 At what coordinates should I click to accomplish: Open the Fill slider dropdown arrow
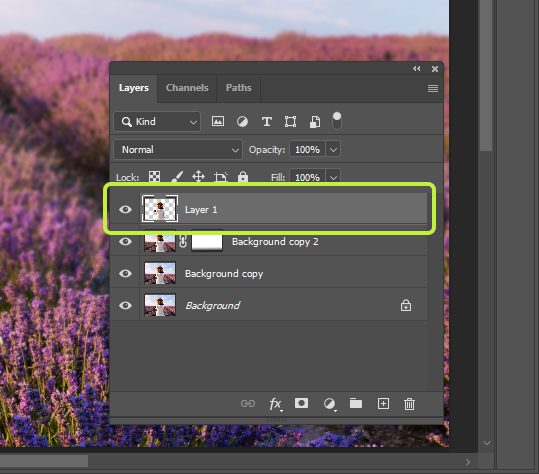point(333,177)
